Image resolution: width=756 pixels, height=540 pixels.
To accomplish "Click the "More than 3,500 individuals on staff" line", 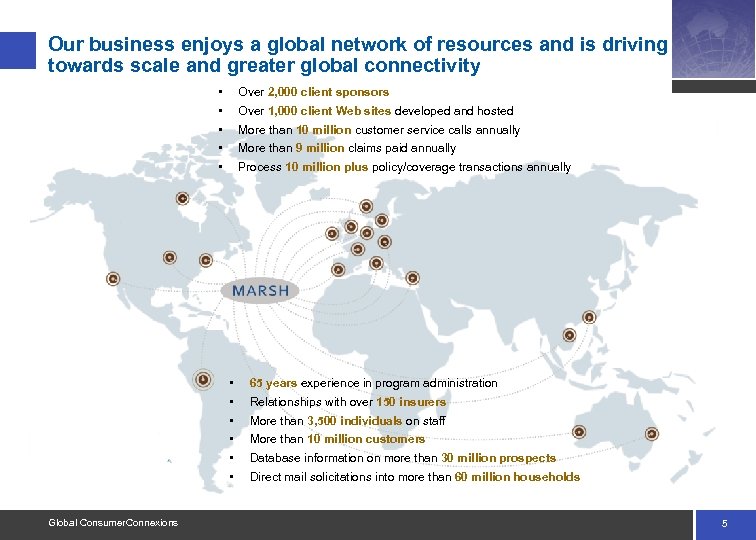I will click(347, 420).
